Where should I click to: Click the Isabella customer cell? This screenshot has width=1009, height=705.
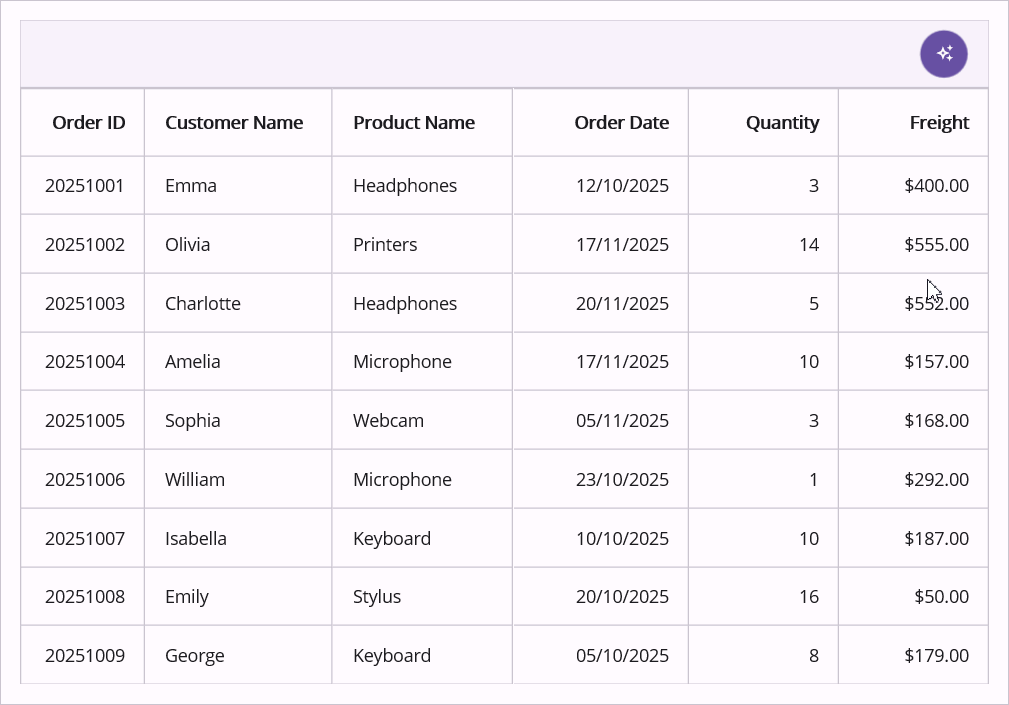pos(196,539)
